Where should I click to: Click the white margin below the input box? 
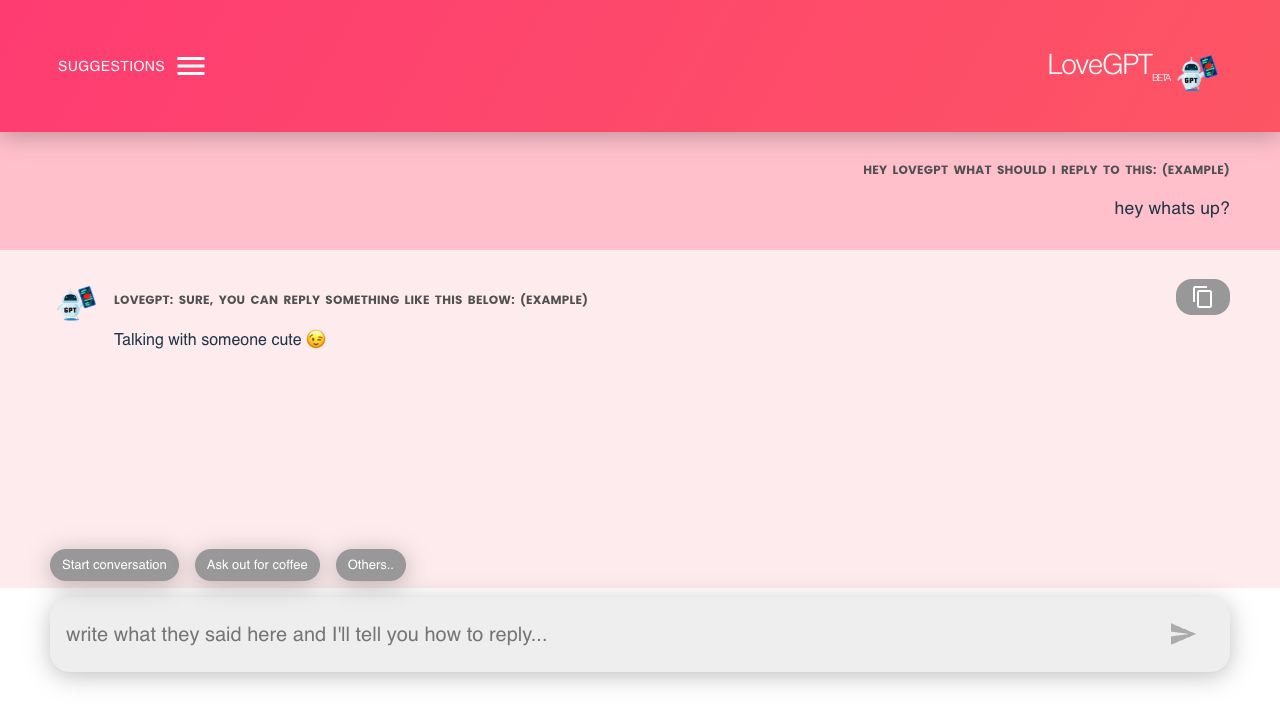coord(640,698)
